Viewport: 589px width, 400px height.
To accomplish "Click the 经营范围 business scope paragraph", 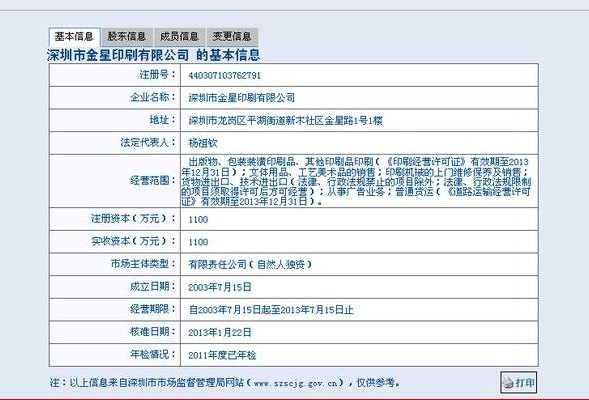I will tap(356, 181).
